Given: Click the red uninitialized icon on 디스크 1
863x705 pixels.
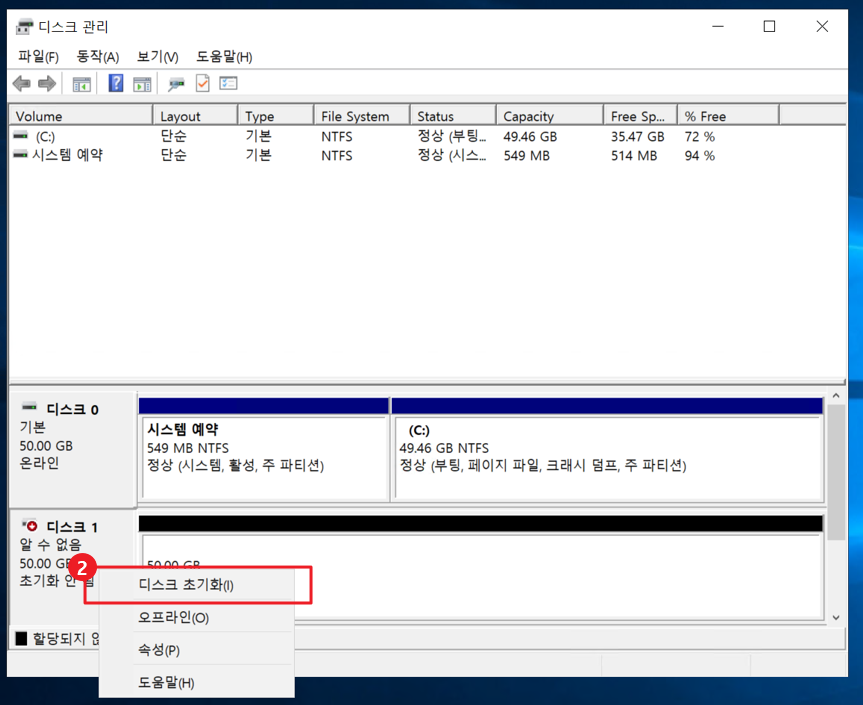Looking at the screenshot, I should tap(30, 525).
